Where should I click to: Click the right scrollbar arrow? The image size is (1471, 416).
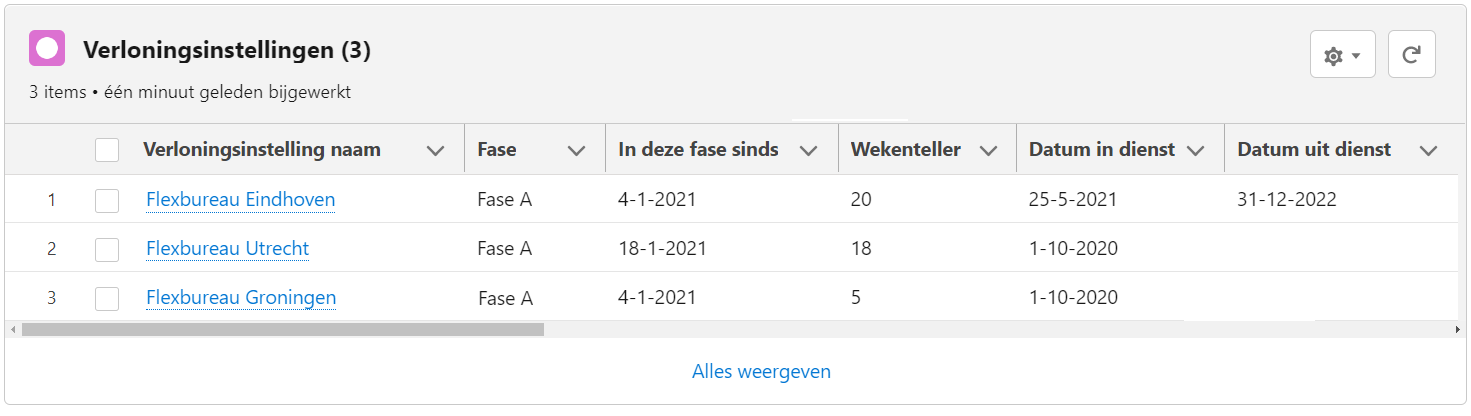[1457, 329]
